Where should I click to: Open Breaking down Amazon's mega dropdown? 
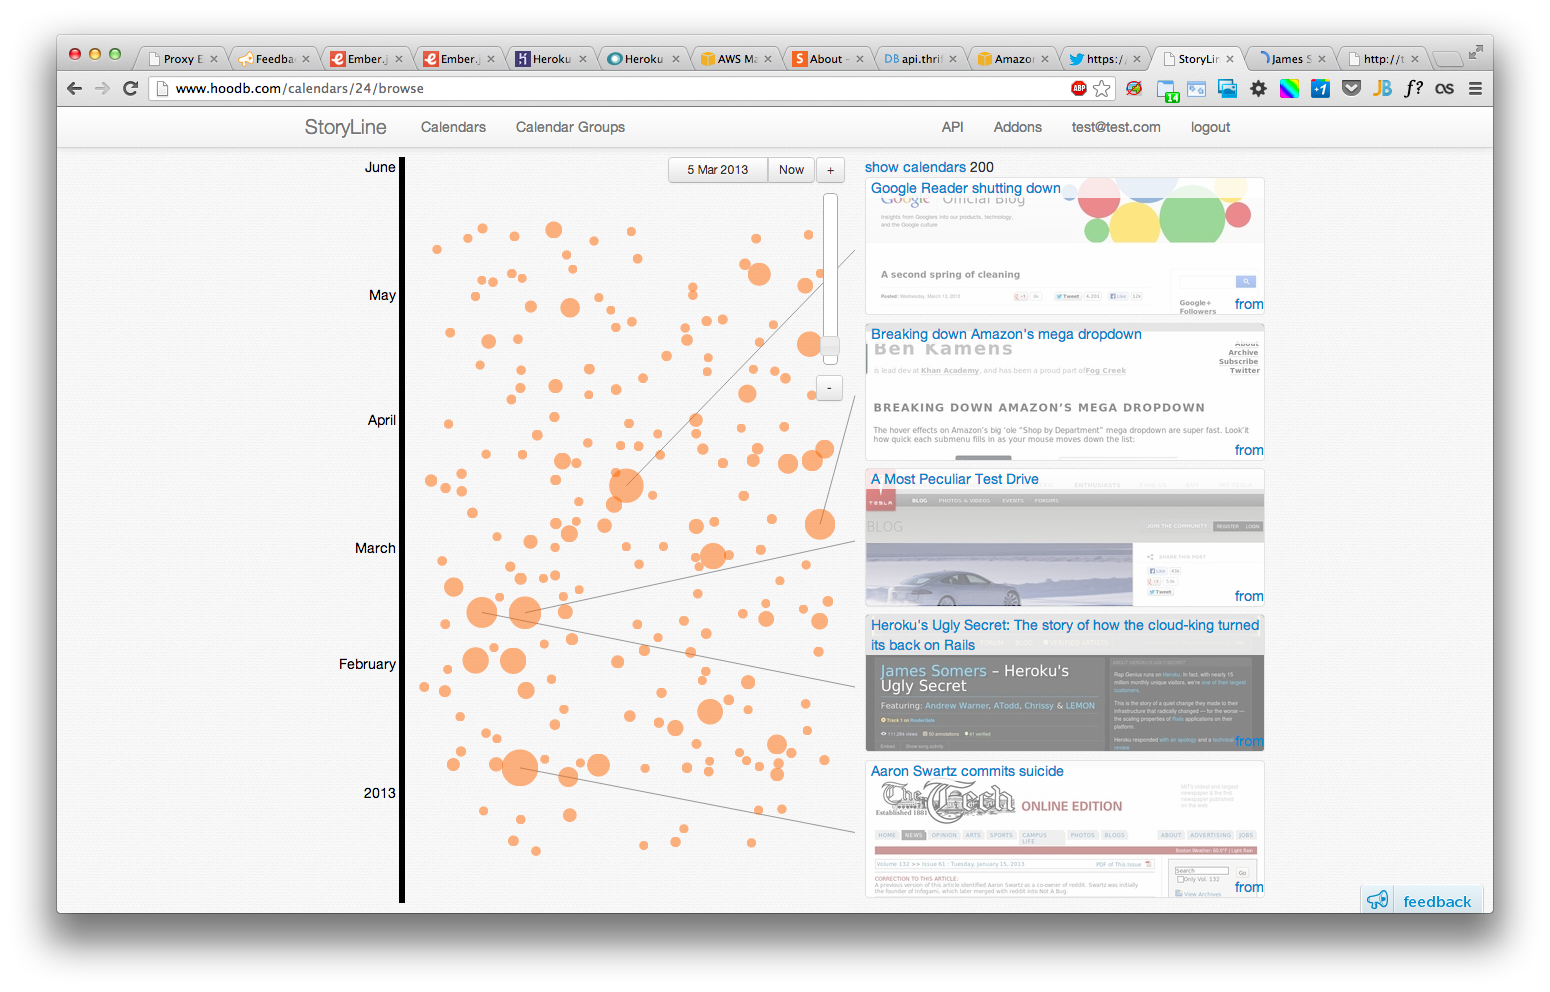tap(1006, 334)
